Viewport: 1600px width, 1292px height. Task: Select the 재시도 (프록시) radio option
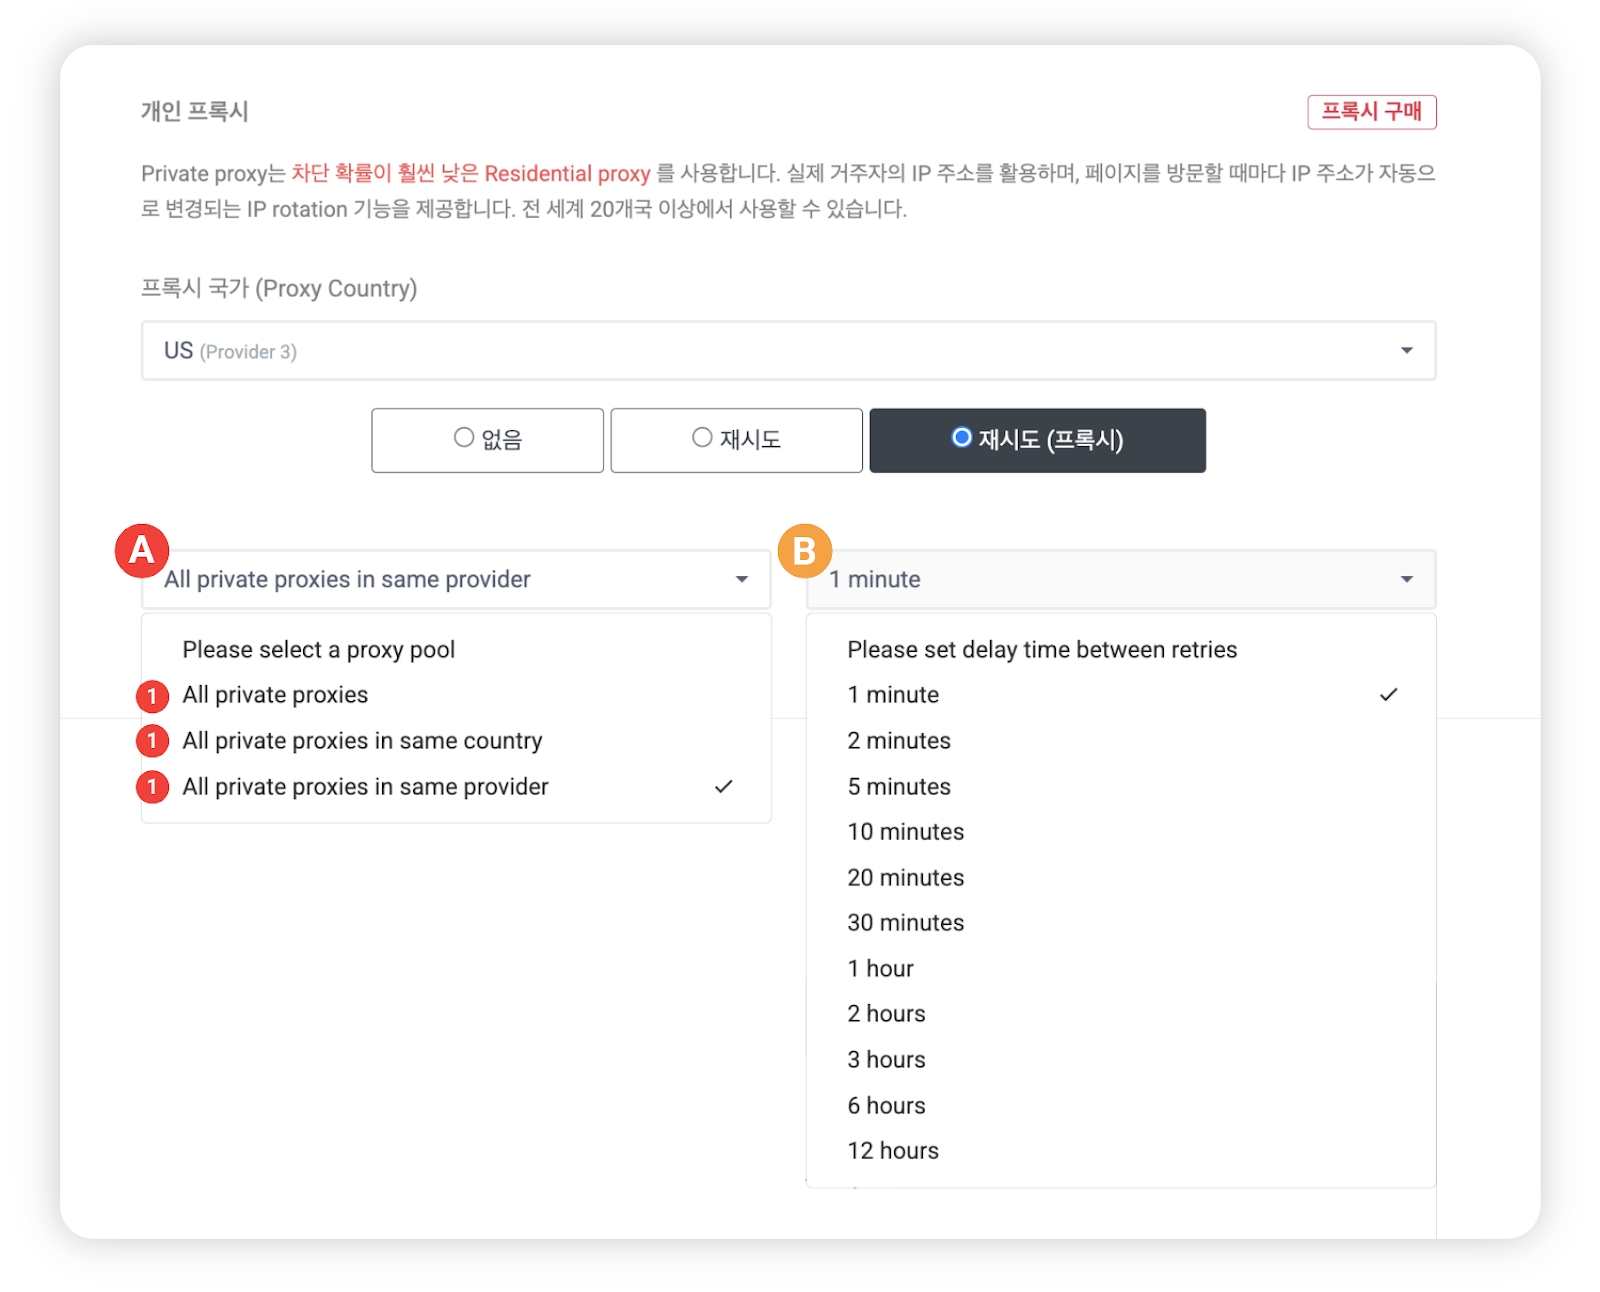(x=1037, y=440)
